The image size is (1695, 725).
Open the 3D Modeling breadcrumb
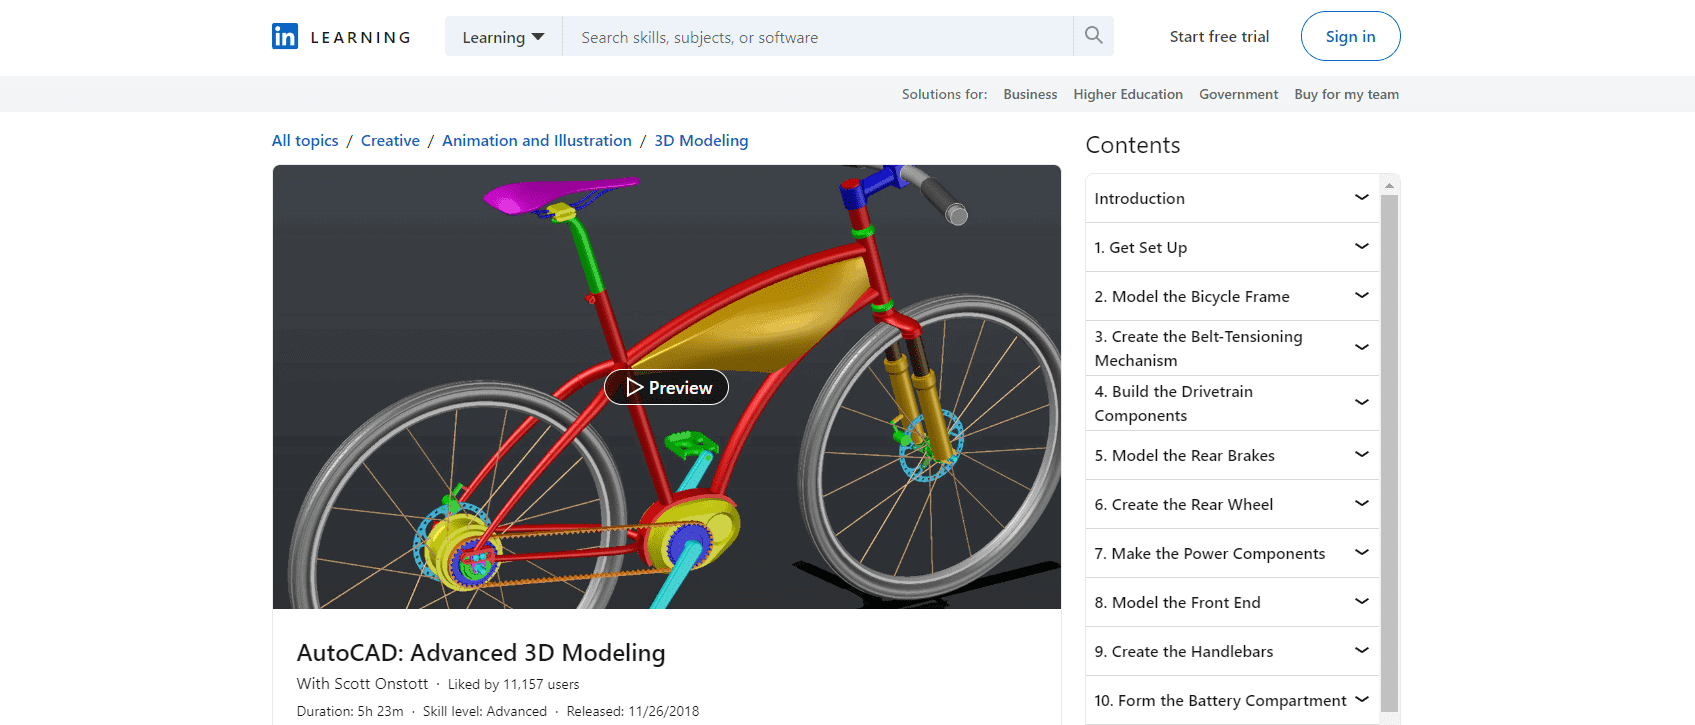[701, 141]
